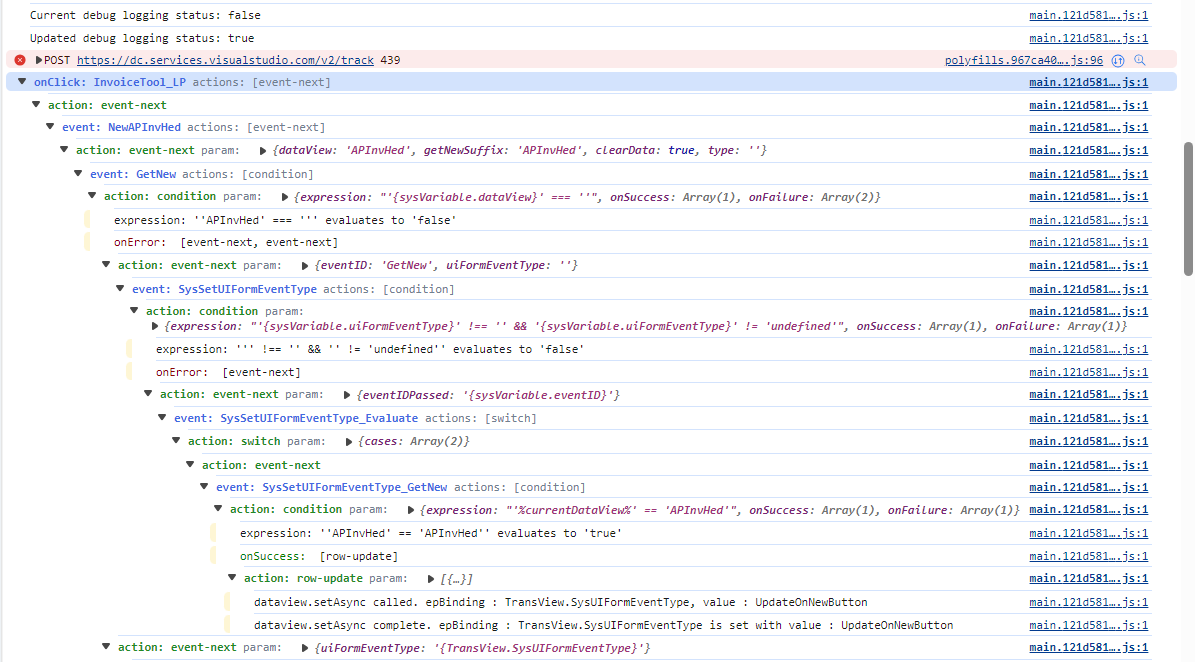Collapse the action: row-update node
This screenshot has width=1195, height=662.
232,577
